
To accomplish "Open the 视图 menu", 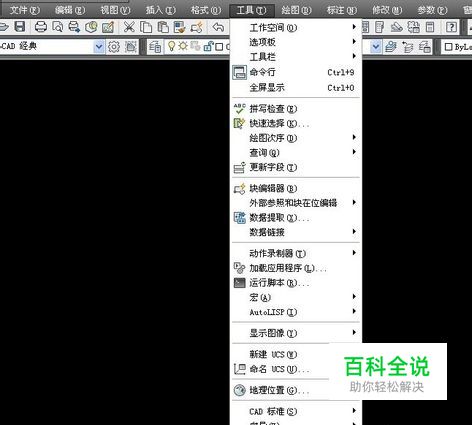I will [x=115, y=10].
